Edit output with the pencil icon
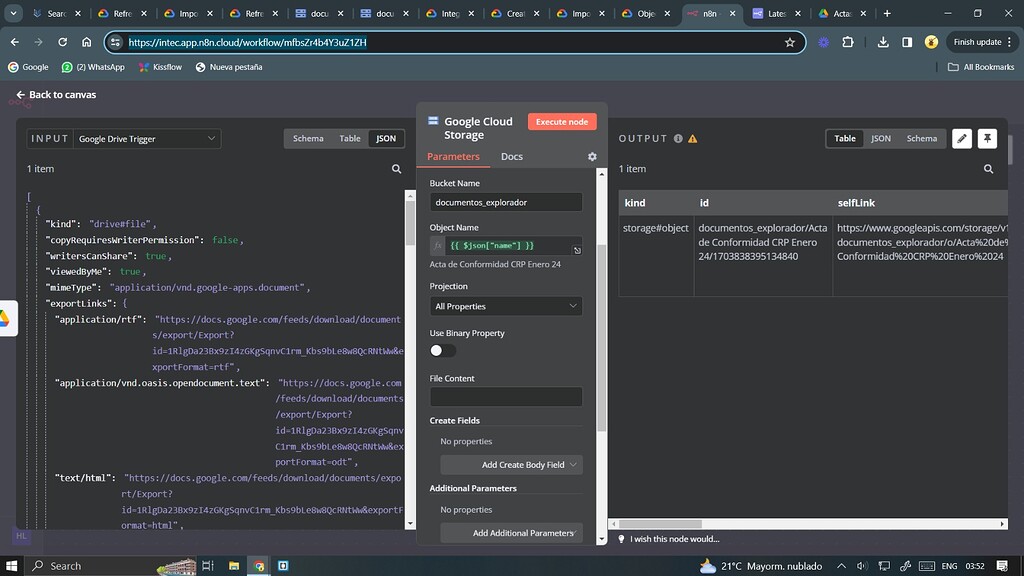This screenshot has width=1024, height=576. (x=962, y=138)
